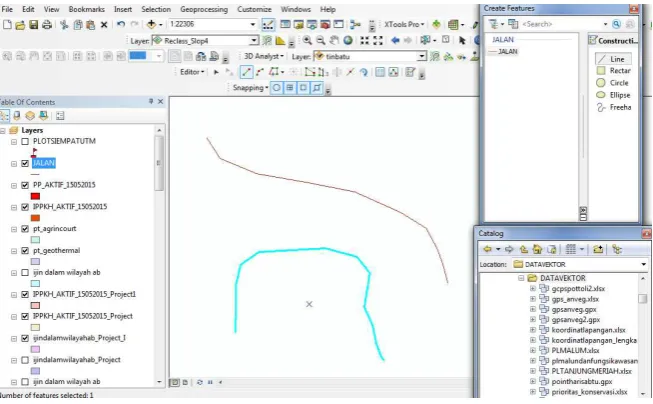Check the PLOTSIEMPATUTM layer checkbox
The height and width of the screenshot is (404, 653).
[x=25, y=142]
